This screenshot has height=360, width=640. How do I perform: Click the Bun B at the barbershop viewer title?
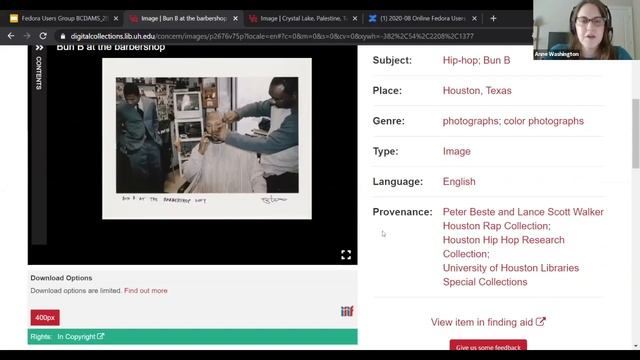111,47
